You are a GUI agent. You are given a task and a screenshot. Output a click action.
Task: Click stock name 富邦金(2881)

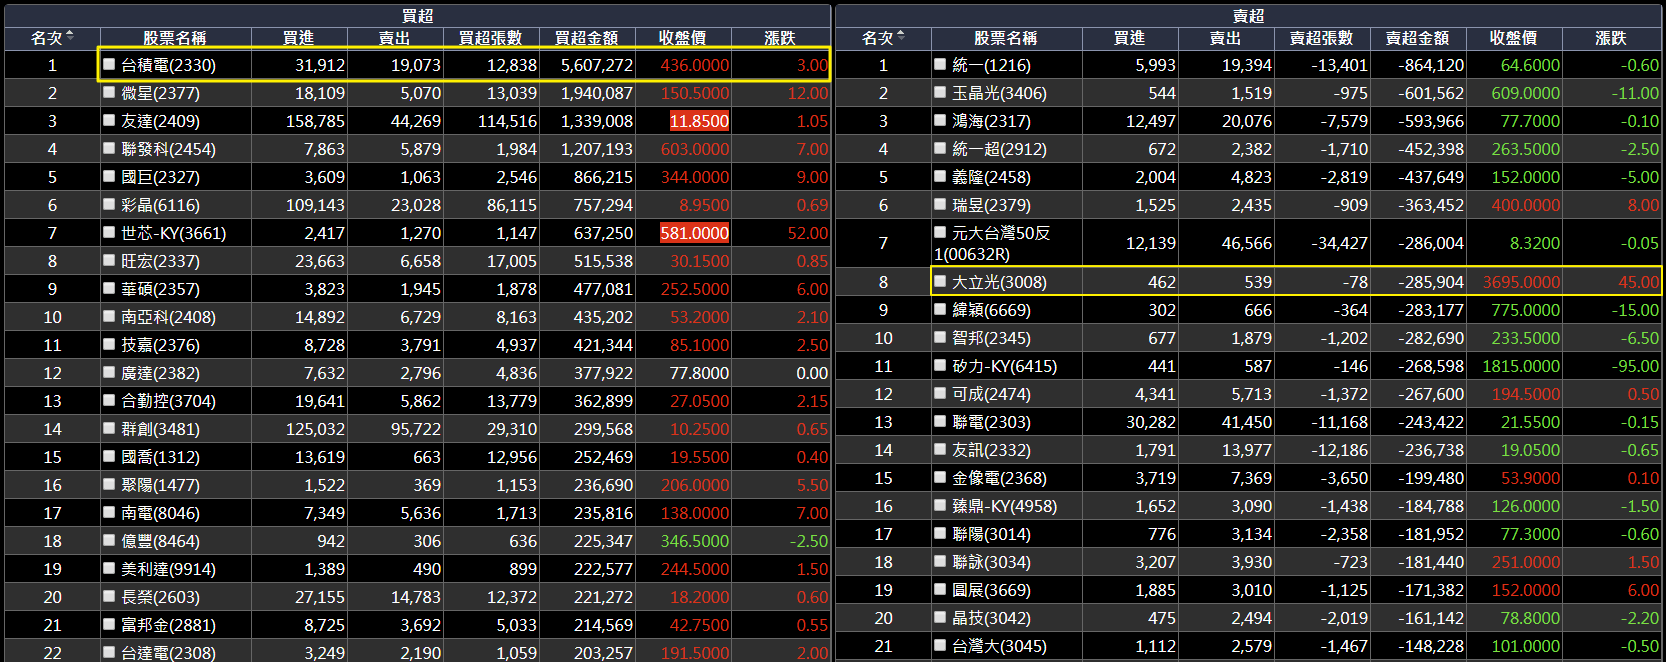point(168,625)
